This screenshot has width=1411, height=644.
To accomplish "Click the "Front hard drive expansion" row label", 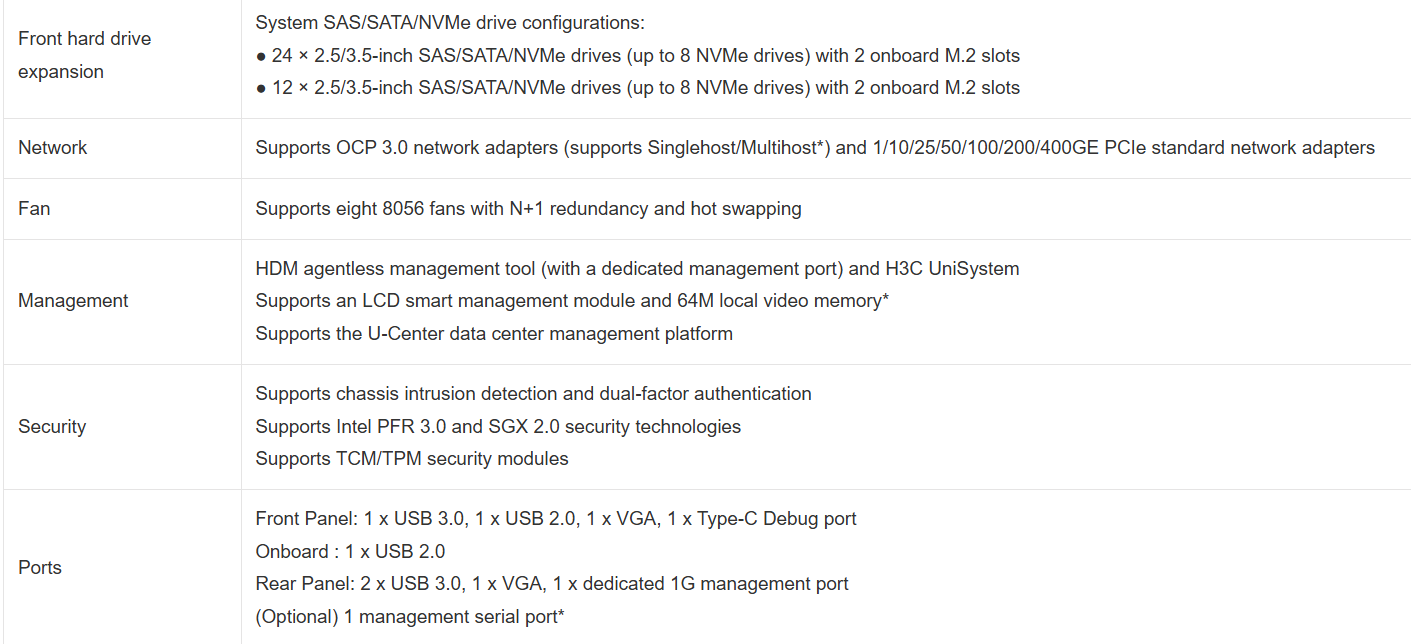I will (85, 55).
